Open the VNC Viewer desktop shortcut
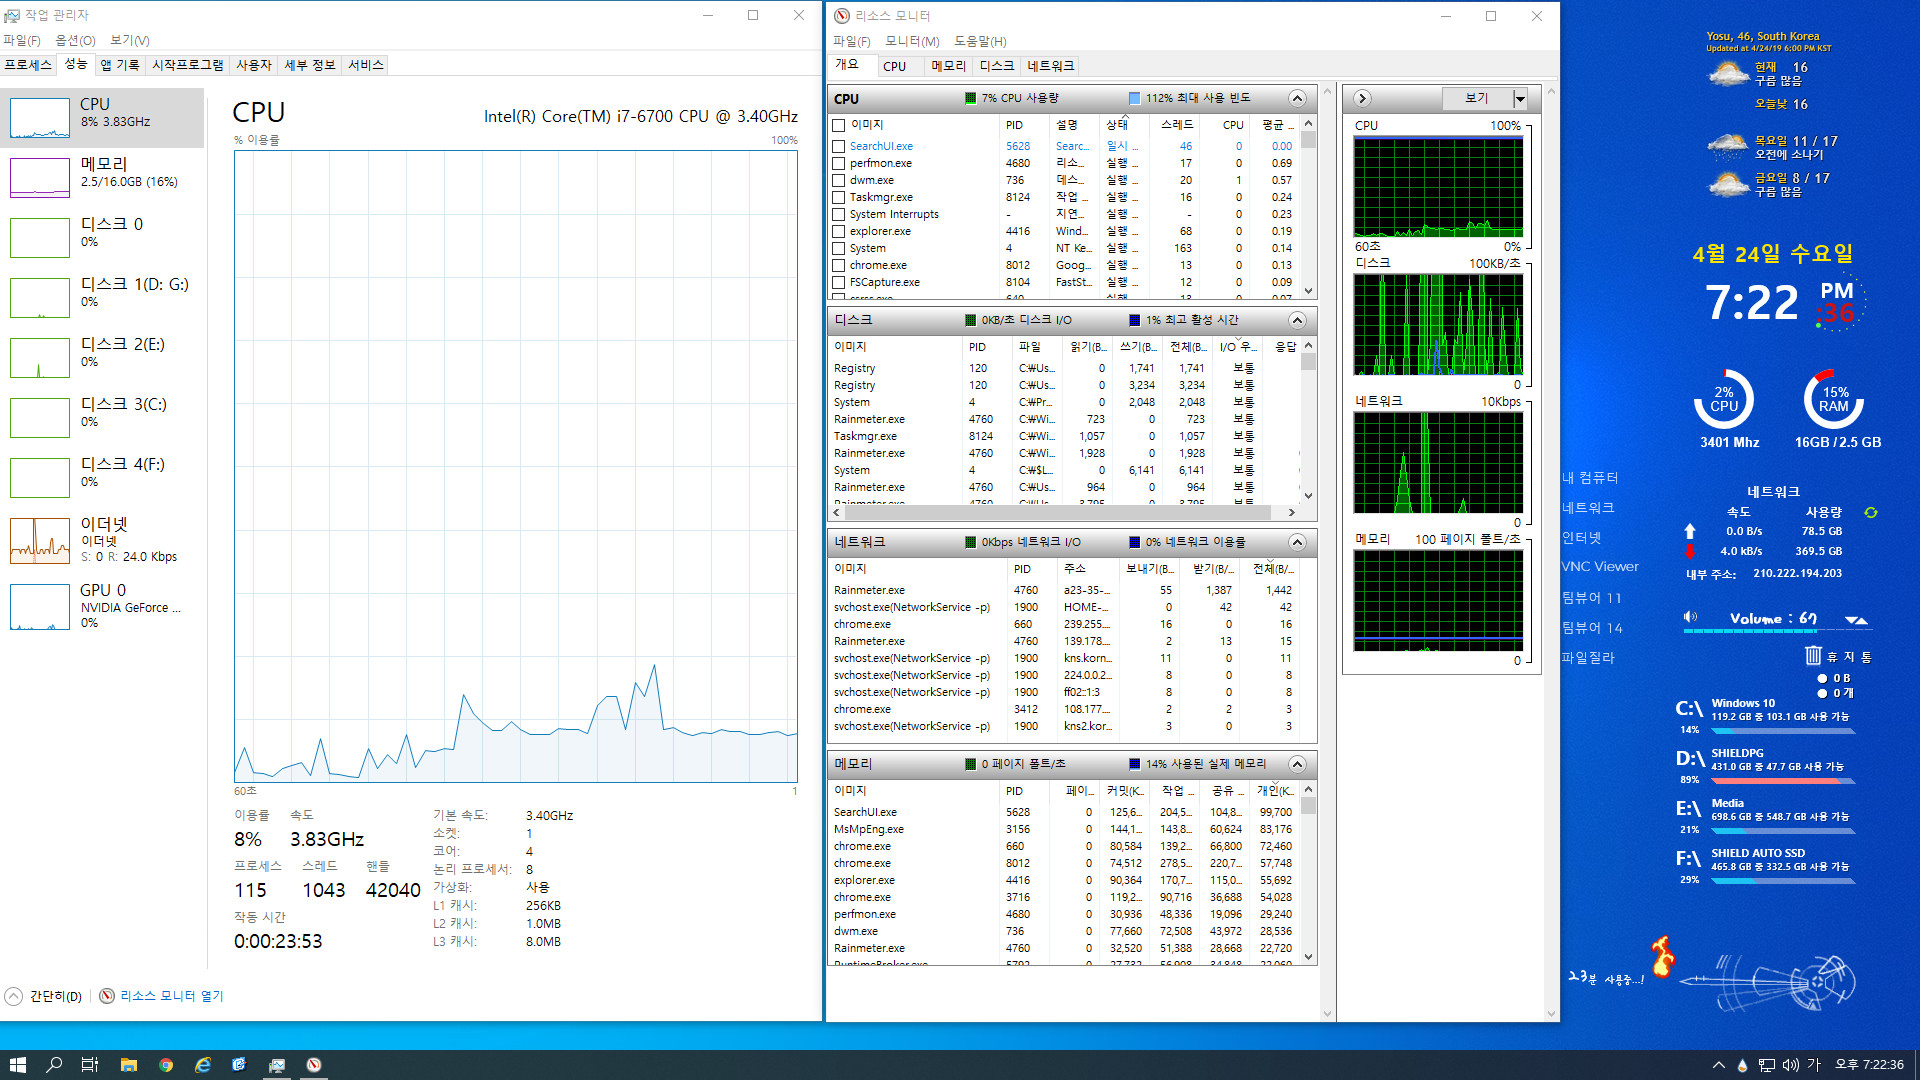 click(x=1600, y=566)
